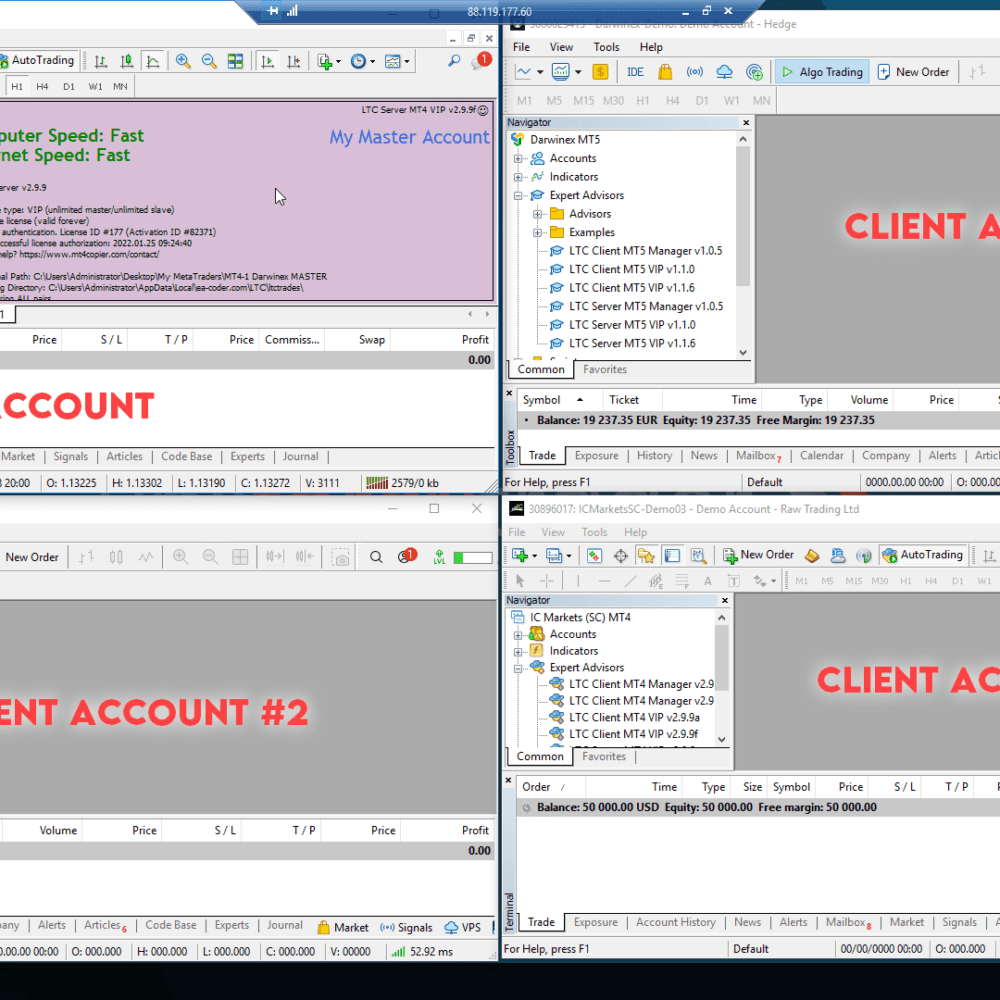Select H1 timeframe in master MT4
Viewport: 1000px width, 1000px height.
[x=17, y=86]
